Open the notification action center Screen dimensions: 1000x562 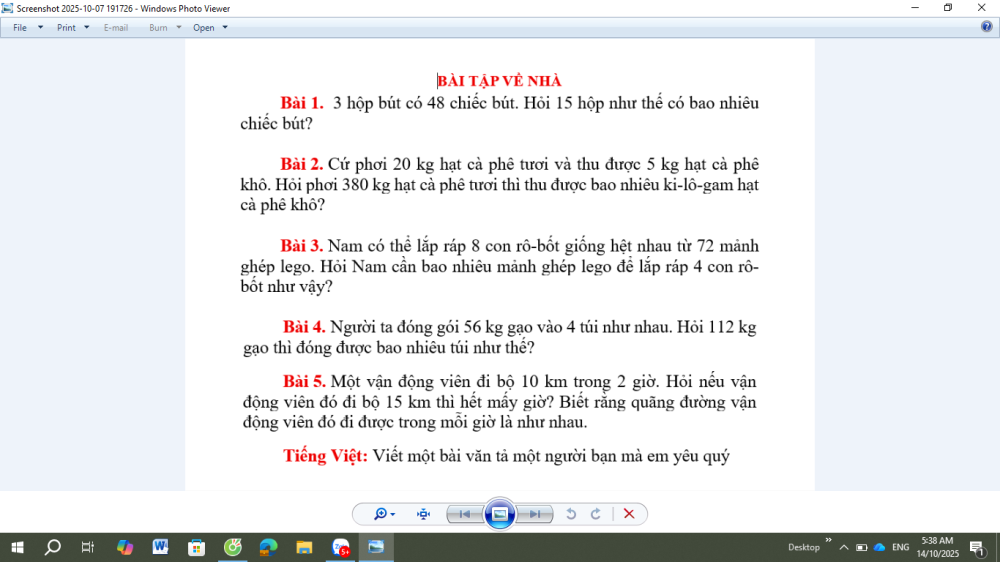977,547
